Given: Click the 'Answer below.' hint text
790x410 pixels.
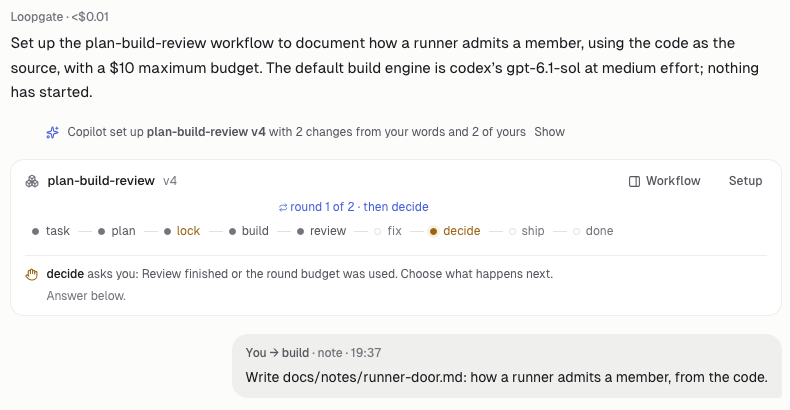Looking at the screenshot, I should pyautogui.click(x=86, y=296).
